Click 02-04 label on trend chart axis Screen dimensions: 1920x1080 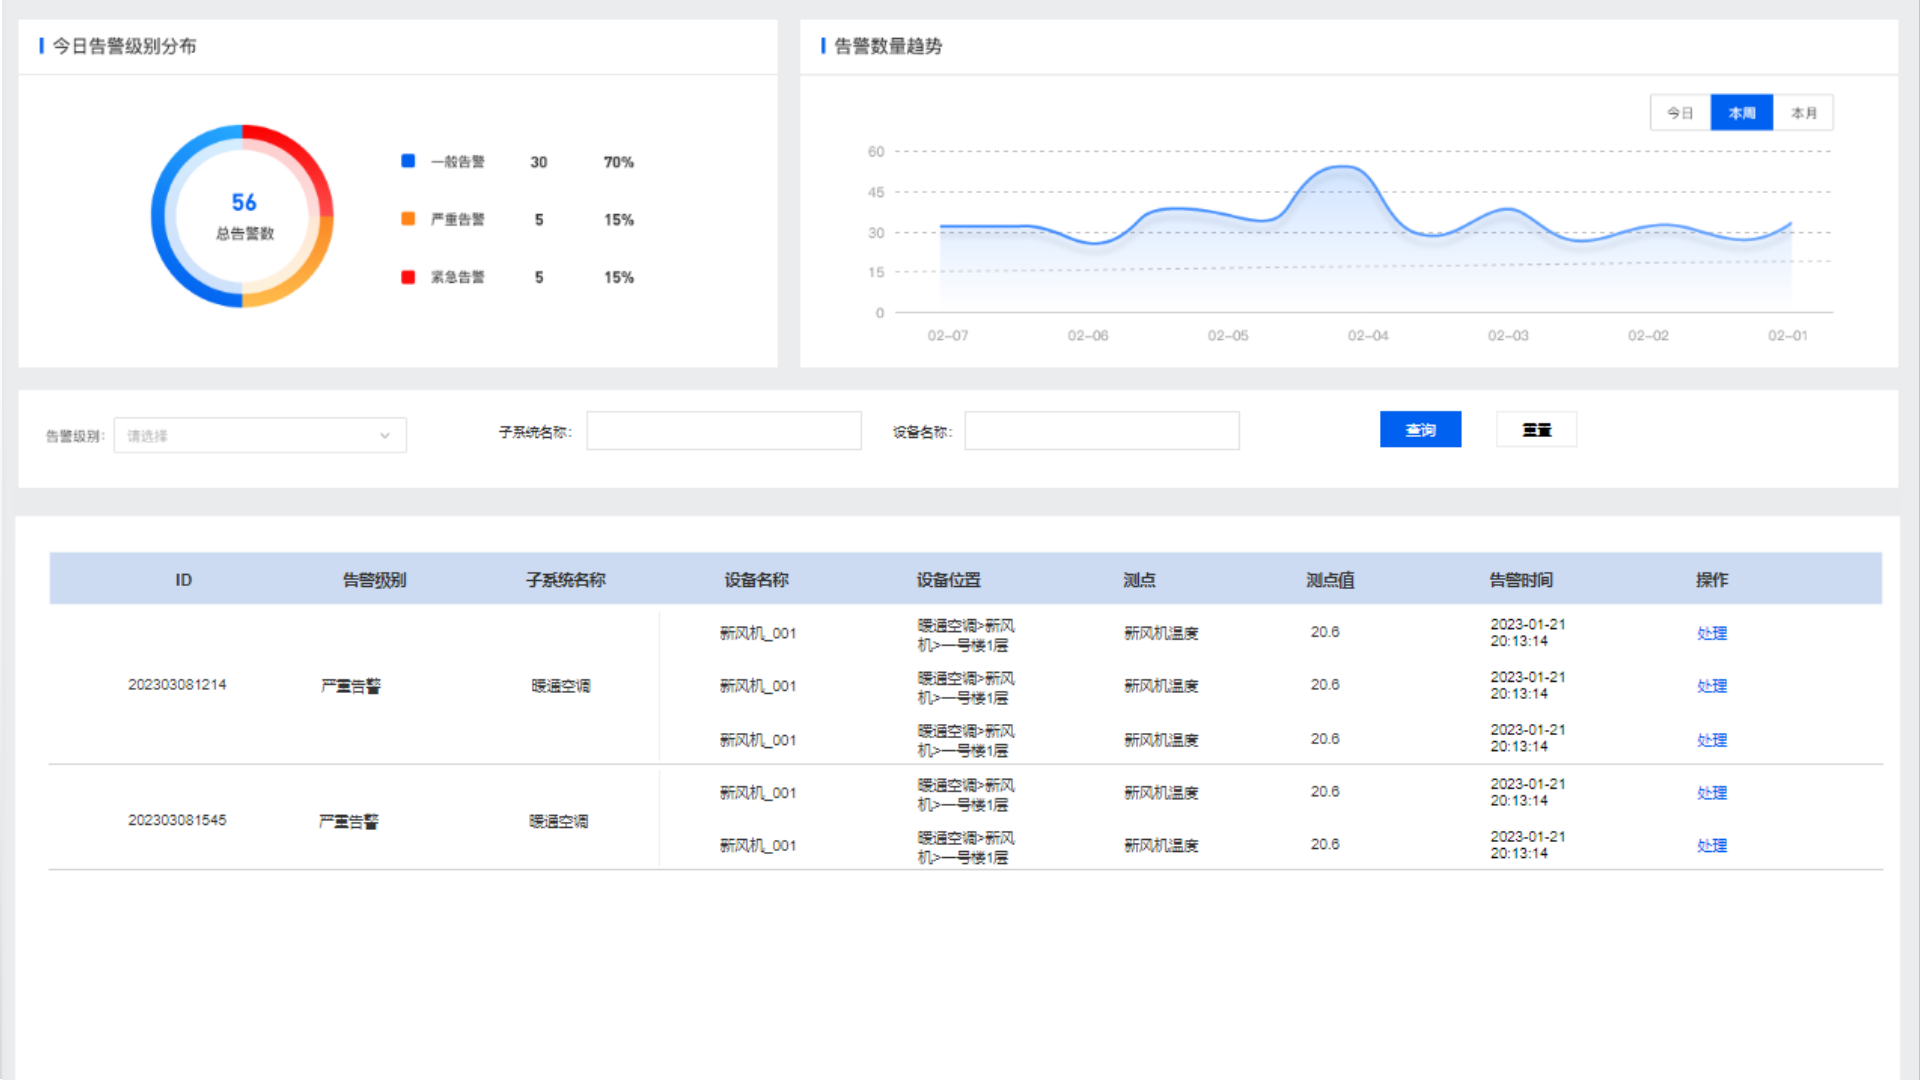1368,336
